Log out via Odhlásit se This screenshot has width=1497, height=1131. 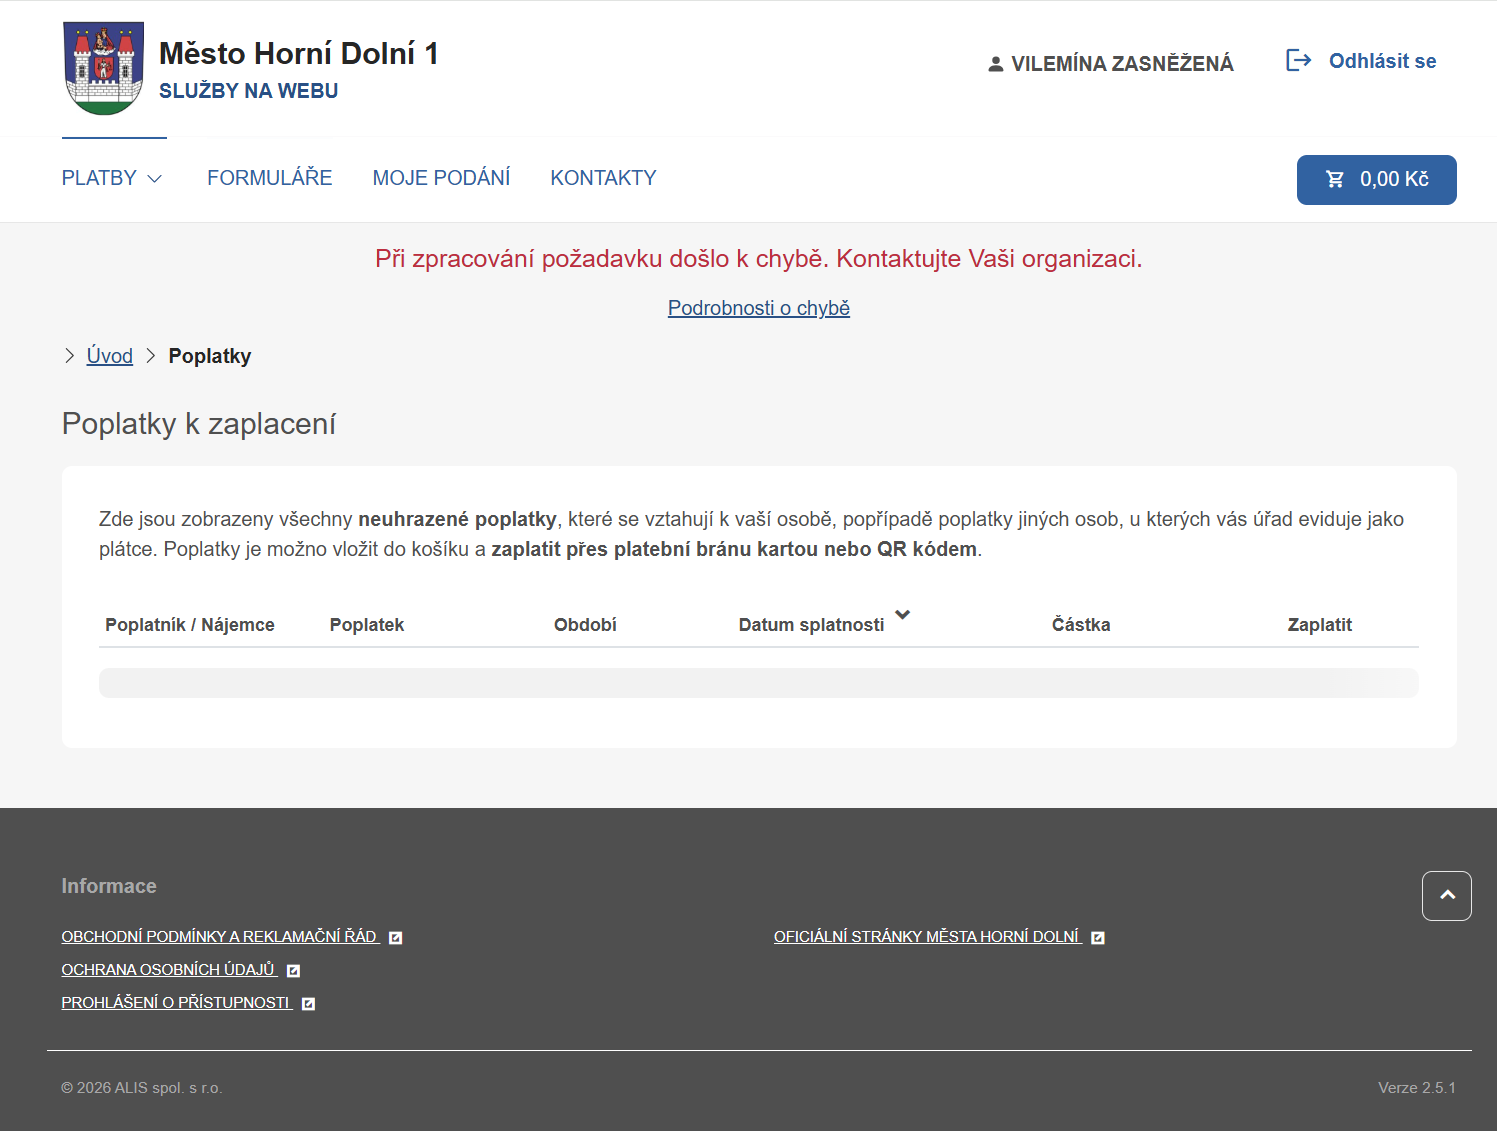[1381, 61]
